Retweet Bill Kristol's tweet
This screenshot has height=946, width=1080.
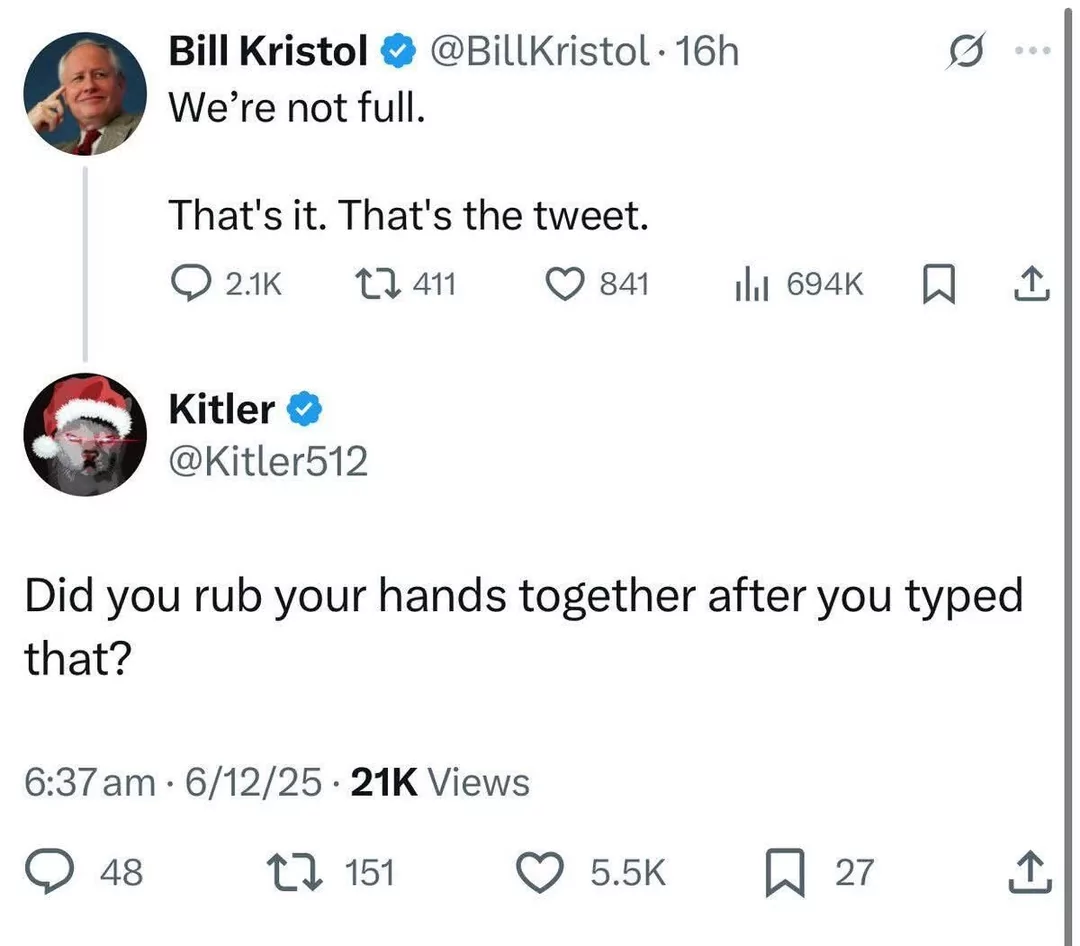pos(379,285)
